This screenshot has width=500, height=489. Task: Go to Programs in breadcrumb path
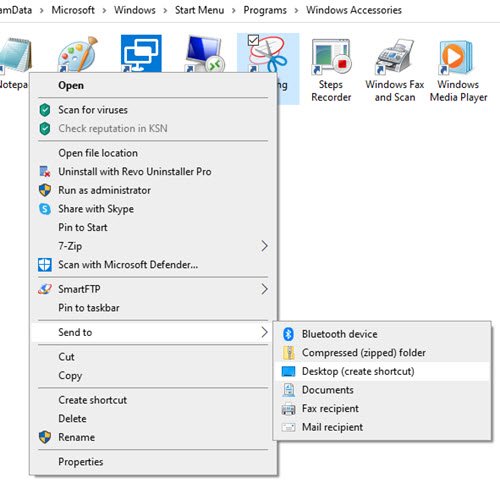265,10
